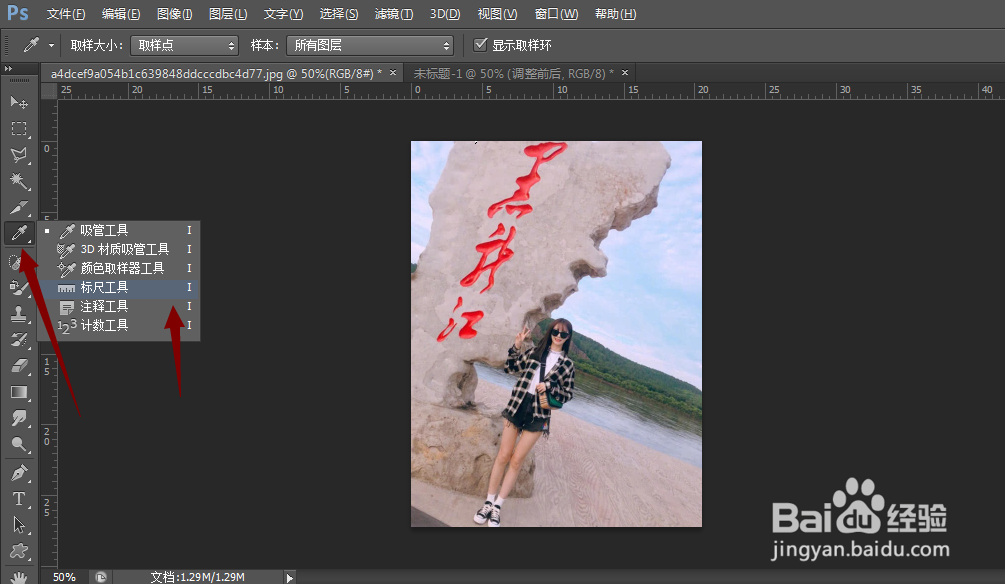Select the Path Selection tool

(19, 525)
